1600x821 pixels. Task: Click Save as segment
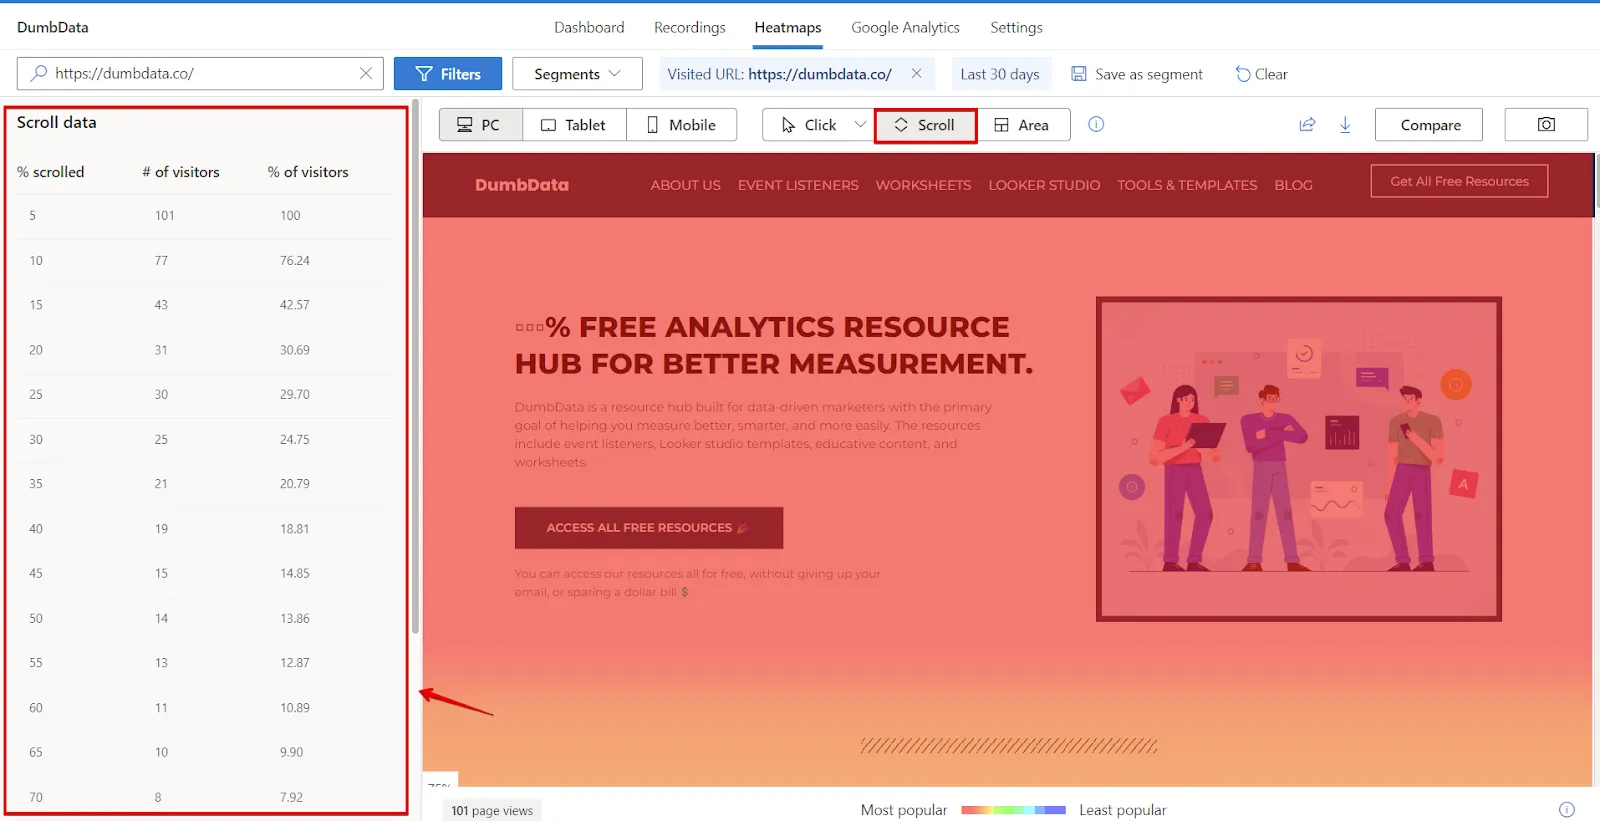1137,74
